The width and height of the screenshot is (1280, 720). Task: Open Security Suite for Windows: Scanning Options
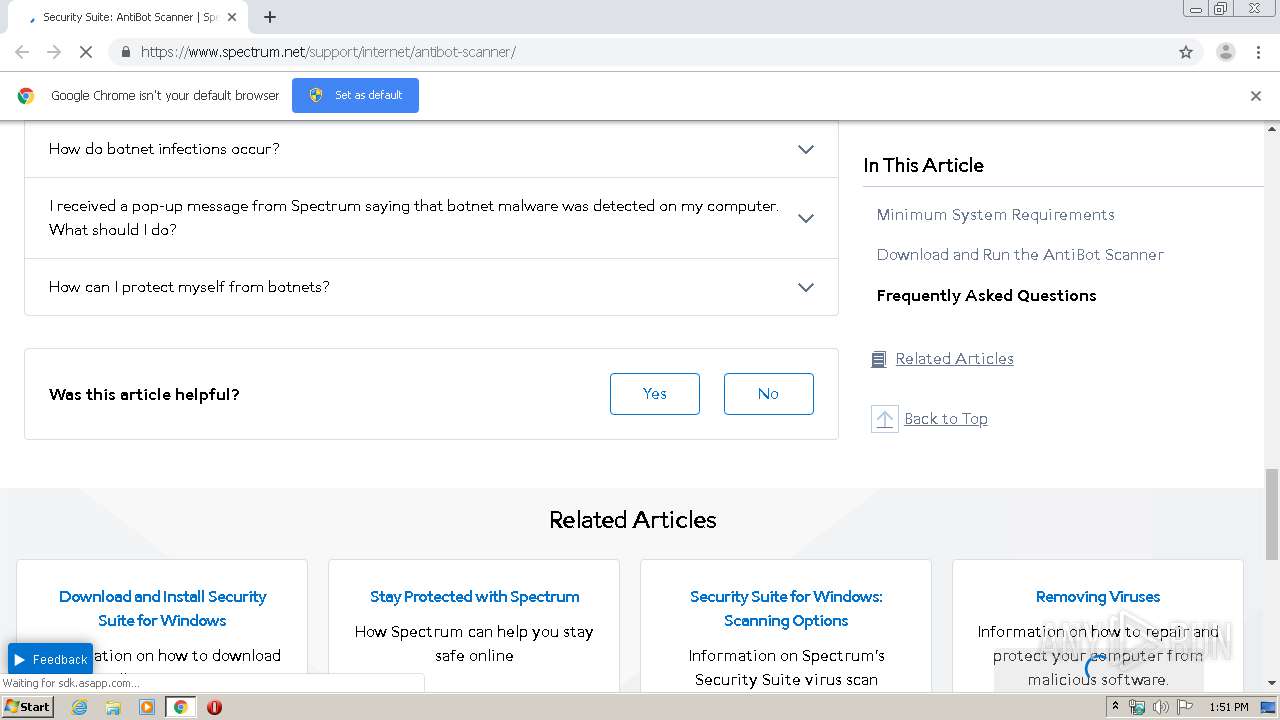click(x=786, y=609)
